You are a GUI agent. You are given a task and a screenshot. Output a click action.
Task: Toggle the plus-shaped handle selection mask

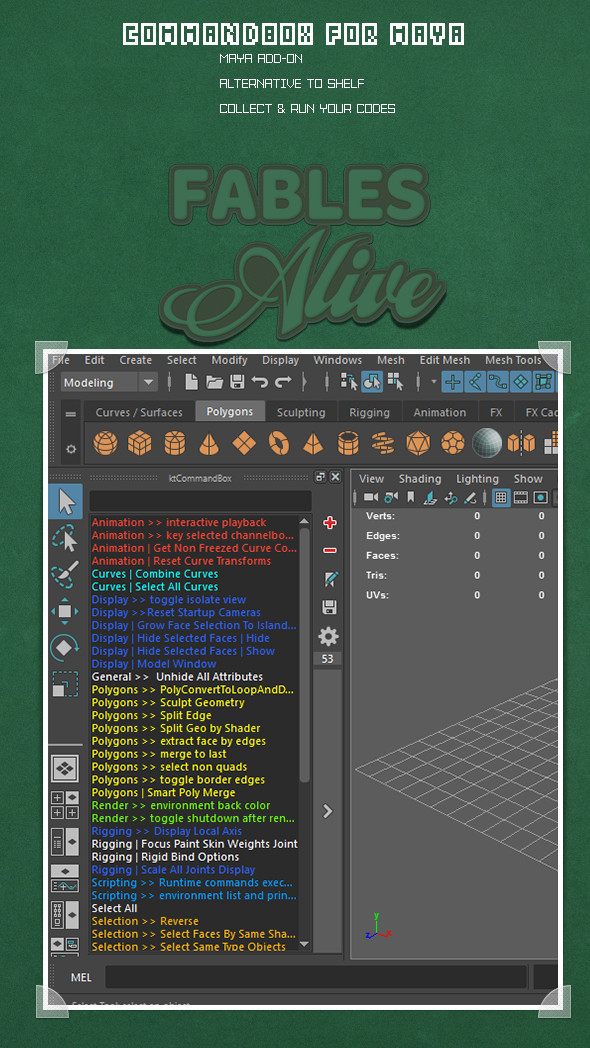(x=454, y=382)
